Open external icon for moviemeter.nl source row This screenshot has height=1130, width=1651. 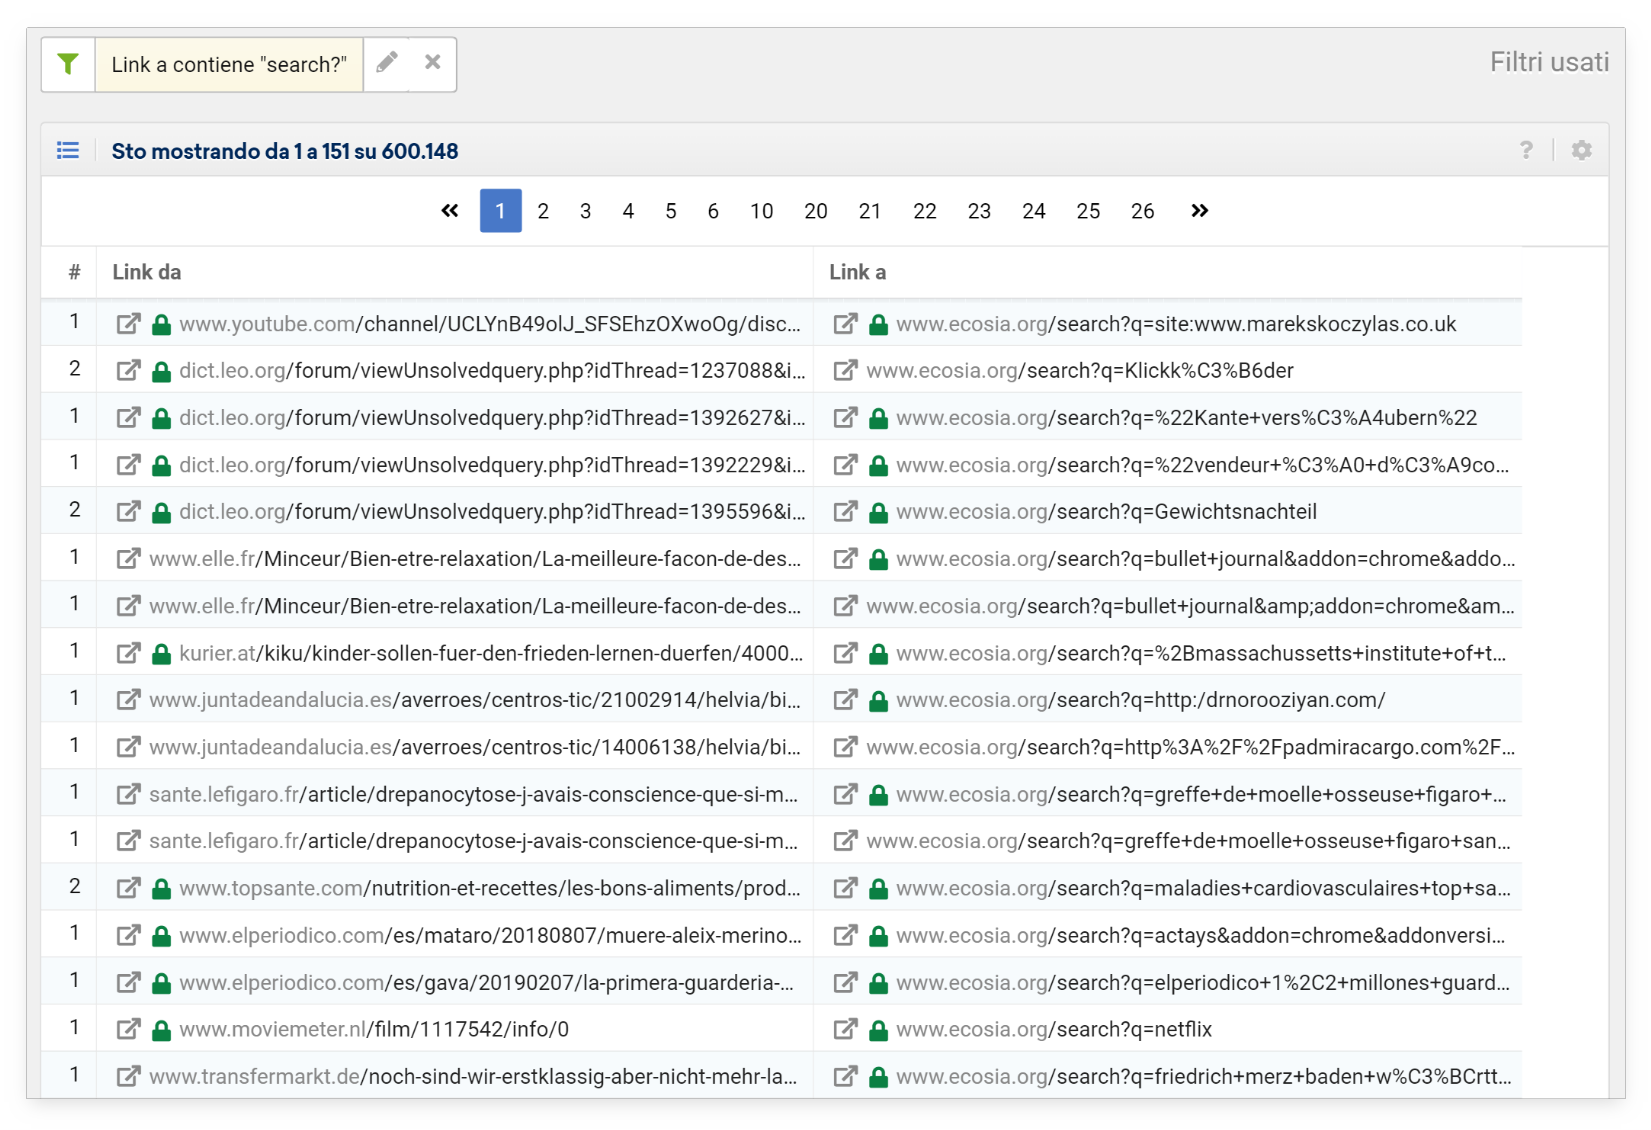[128, 1029]
